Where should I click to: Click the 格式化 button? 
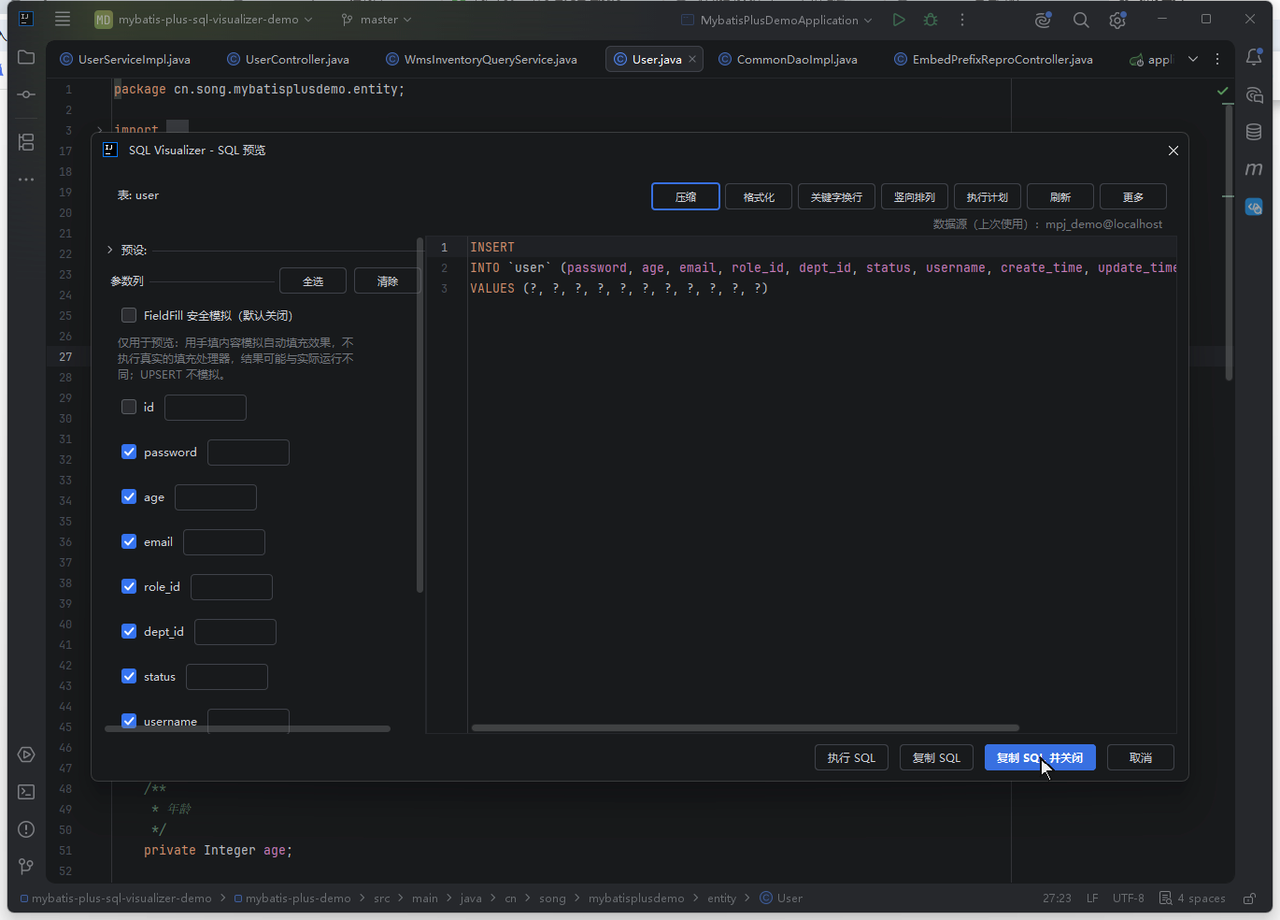pos(759,197)
